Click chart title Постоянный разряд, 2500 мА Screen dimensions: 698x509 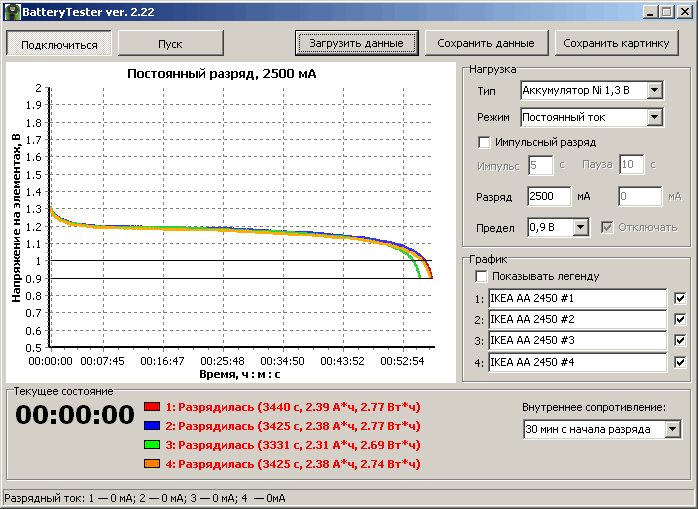pos(222,74)
